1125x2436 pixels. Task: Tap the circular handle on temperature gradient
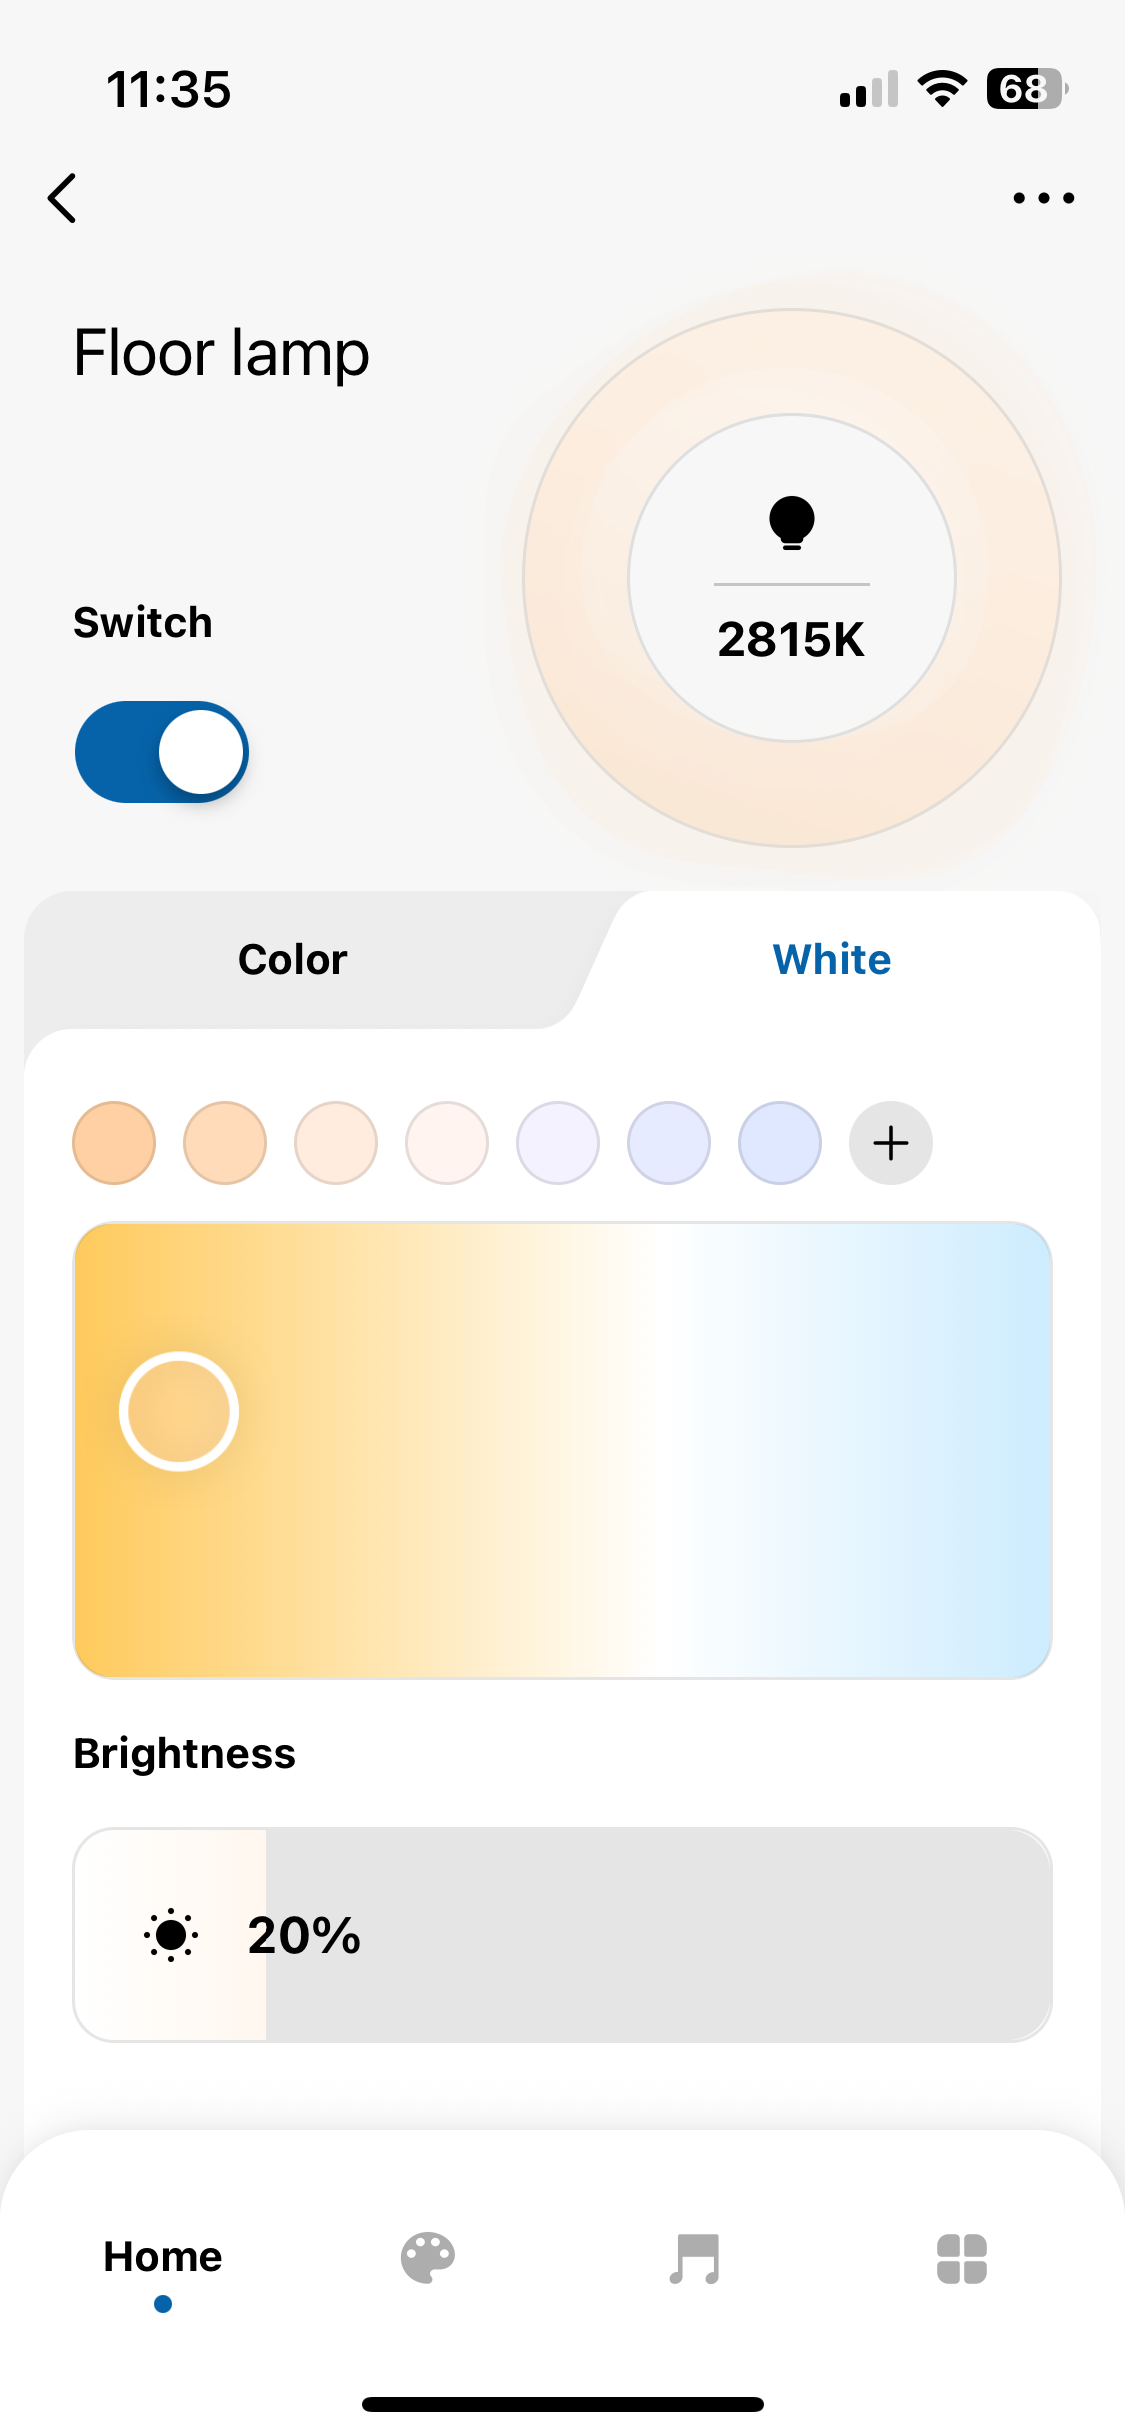point(179,1411)
